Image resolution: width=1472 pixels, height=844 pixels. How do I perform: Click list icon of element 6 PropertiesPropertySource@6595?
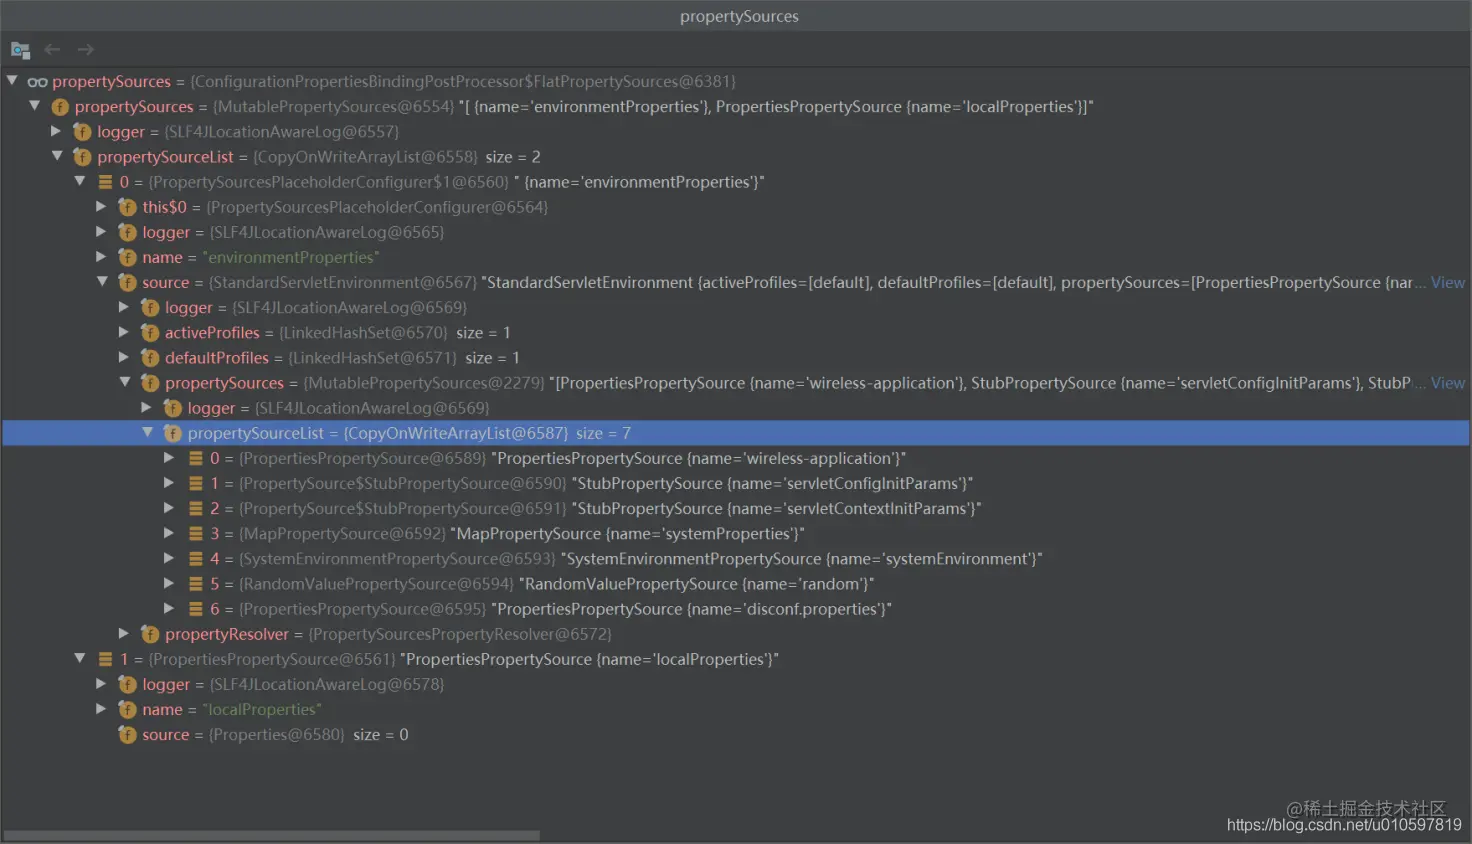[x=196, y=608]
